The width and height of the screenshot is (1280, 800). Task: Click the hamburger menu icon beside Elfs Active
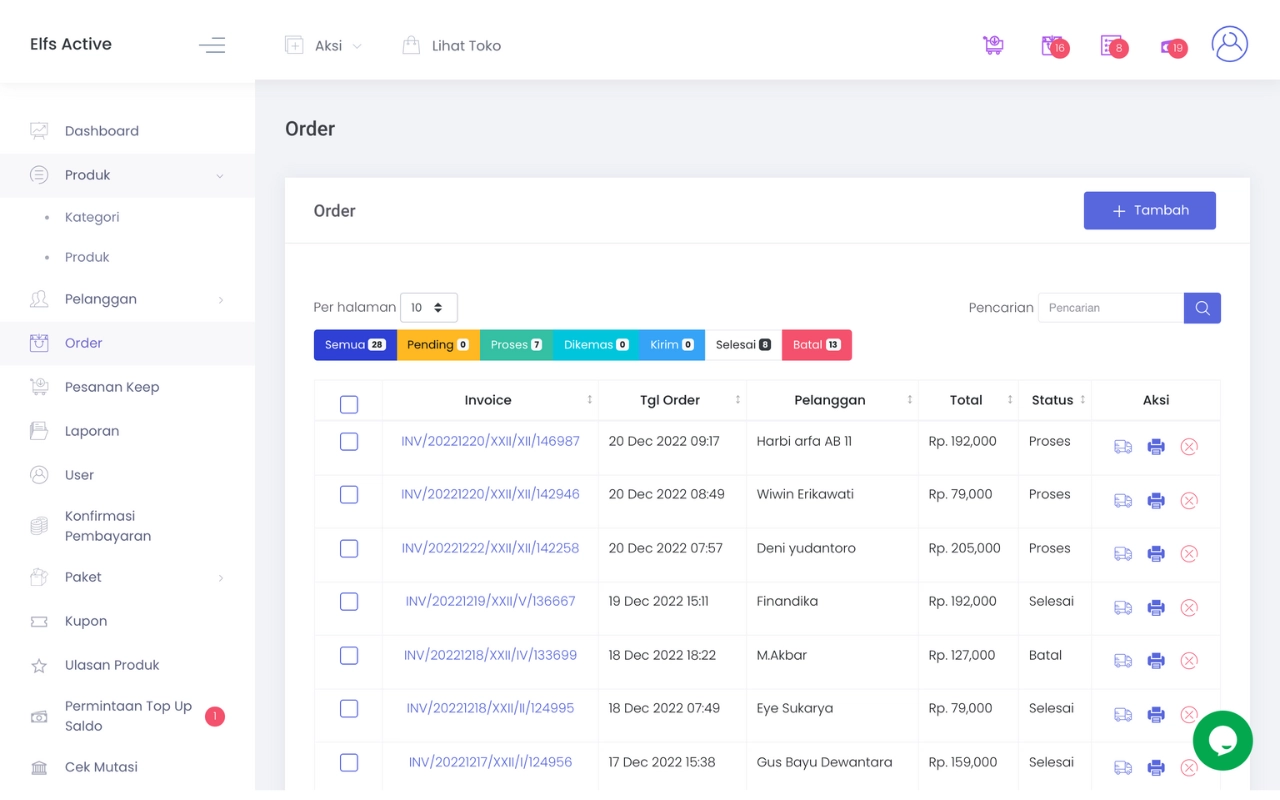pyautogui.click(x=212, y=45)
